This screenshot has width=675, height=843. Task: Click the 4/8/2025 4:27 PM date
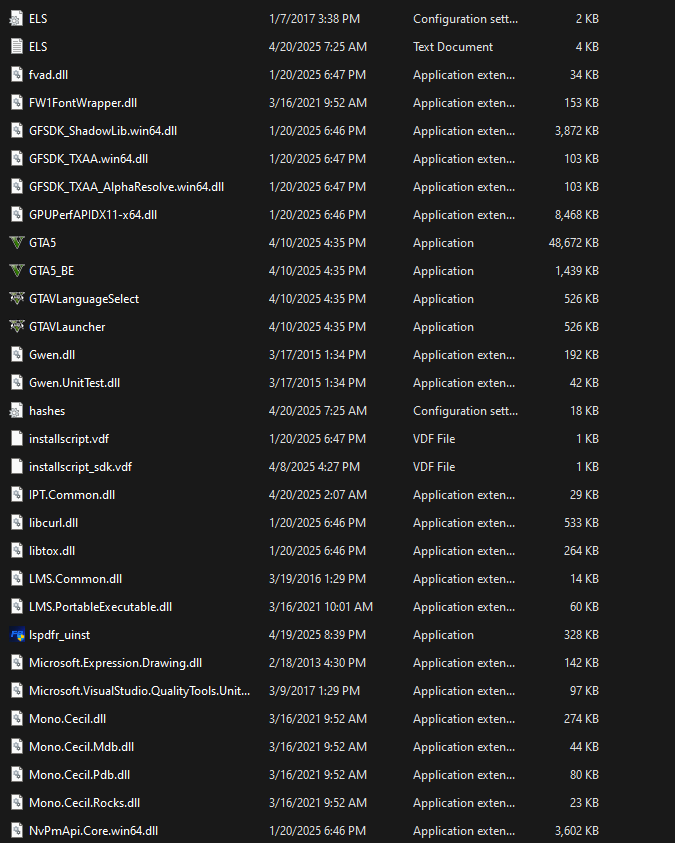click(x=314, y=467)
